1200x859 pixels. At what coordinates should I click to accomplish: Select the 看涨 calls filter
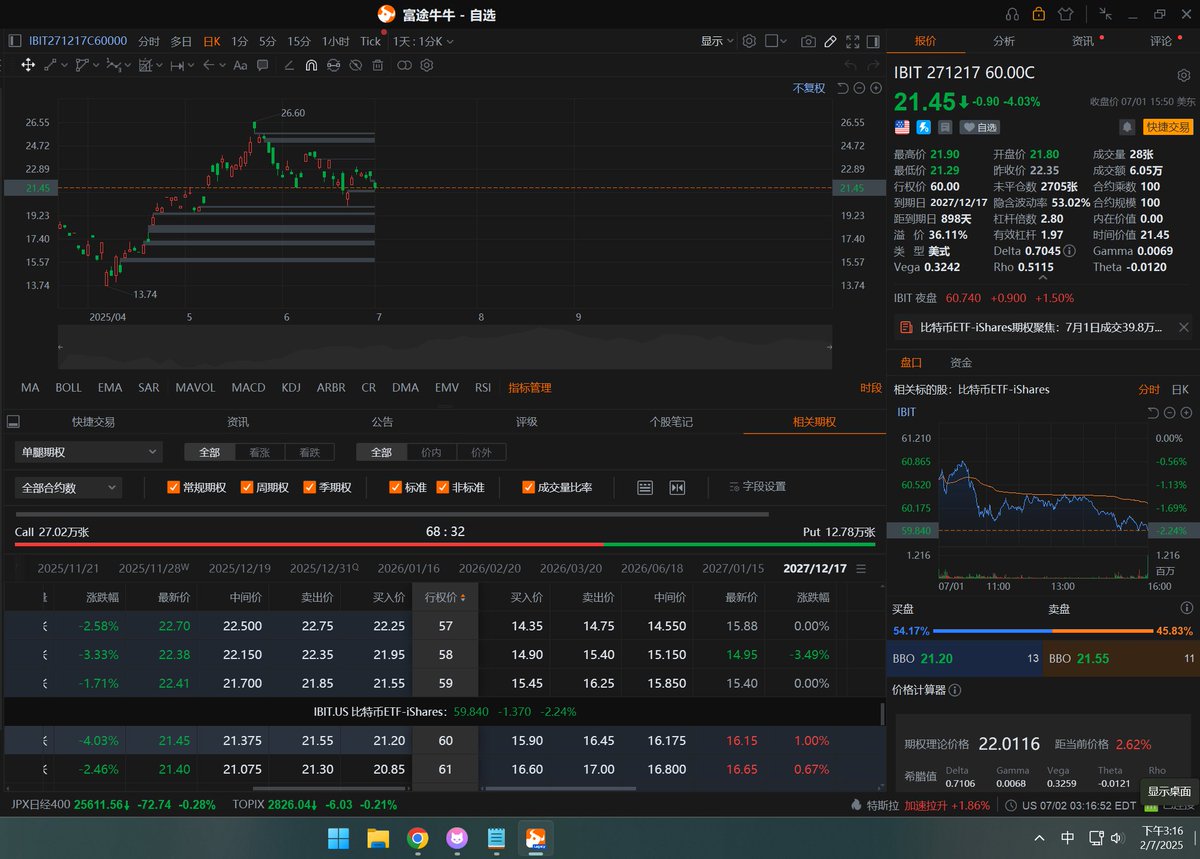tap(260, 452)
